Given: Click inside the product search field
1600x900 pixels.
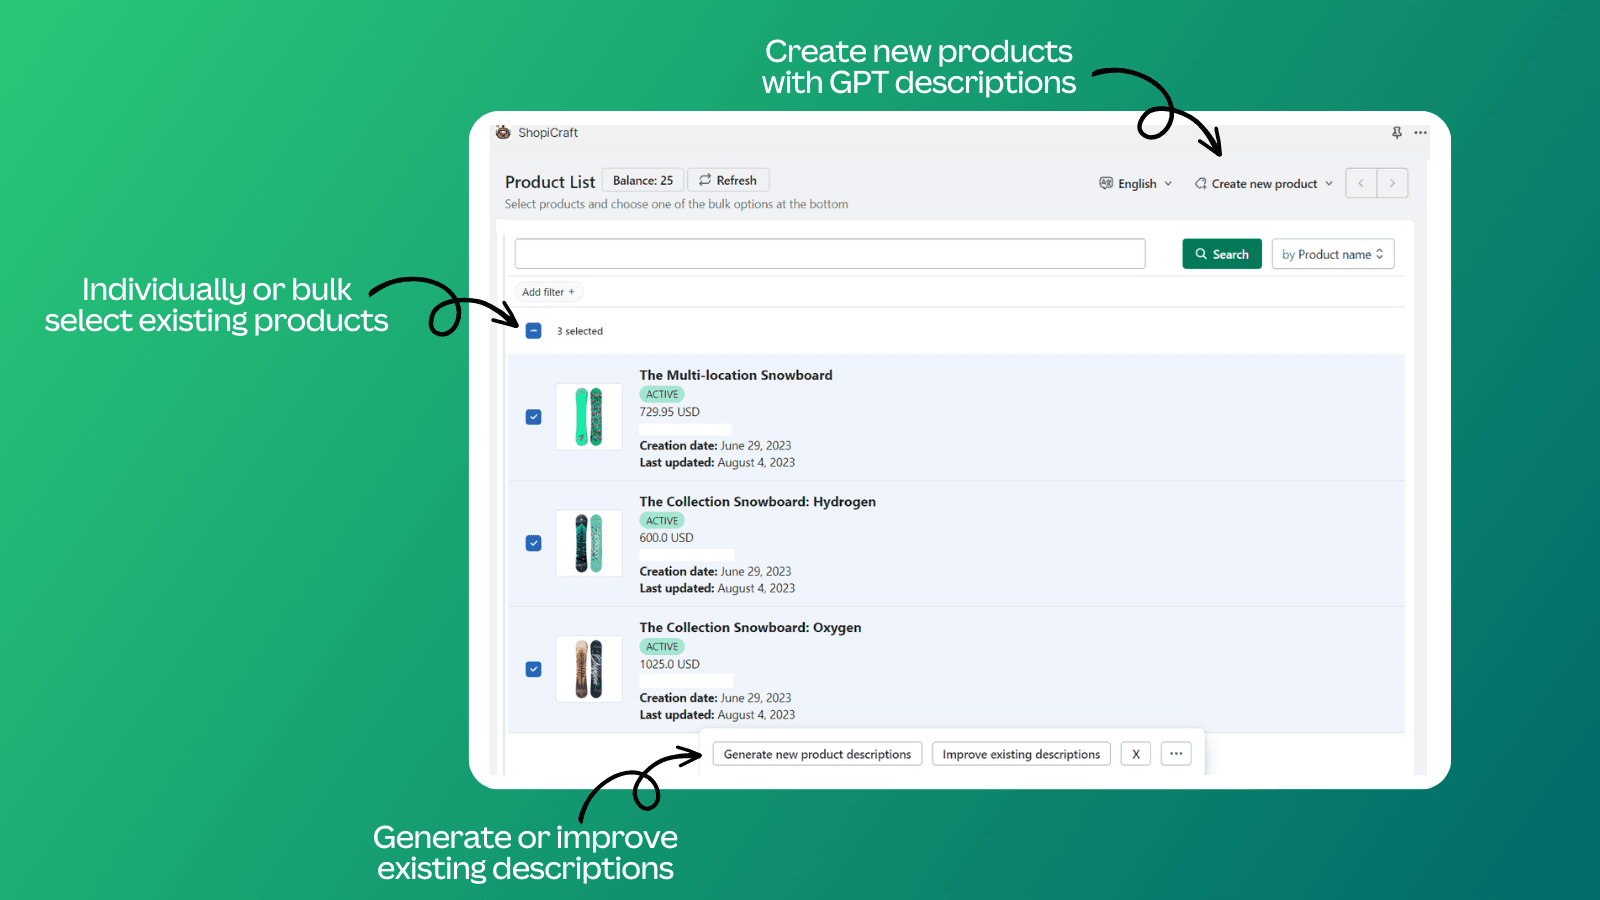Looking at the screenshot, I should click(829, 253).
